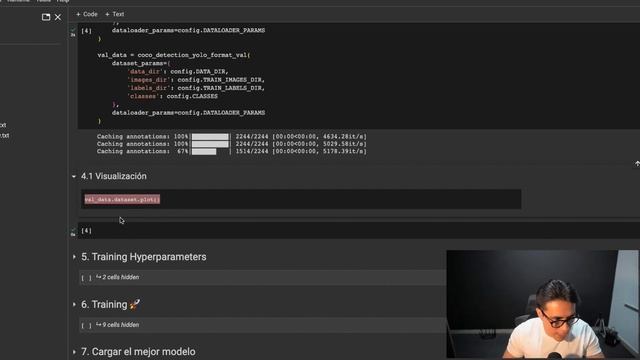Click the 'classes': config.CLASSES line
This screenshot has width=640, height=360.
pos(172,96)
